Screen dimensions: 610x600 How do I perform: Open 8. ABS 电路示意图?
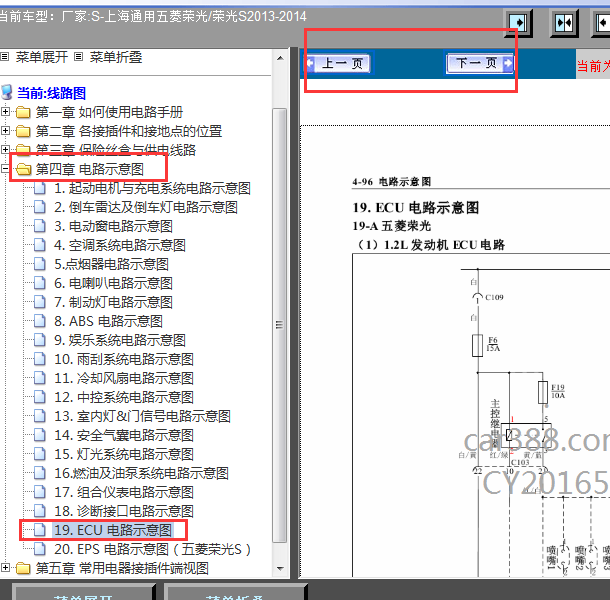point(108,321)
